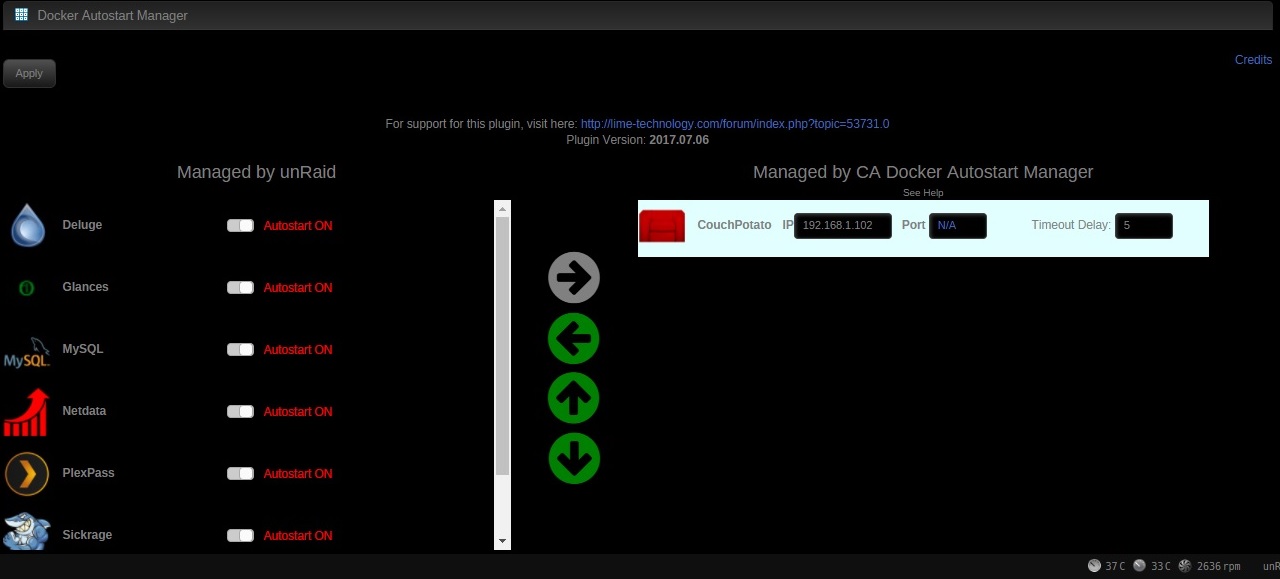Click PlexPass's Autostart ON label
Viewport: 1280px width, 579px height.
click(x=298, y=474)
